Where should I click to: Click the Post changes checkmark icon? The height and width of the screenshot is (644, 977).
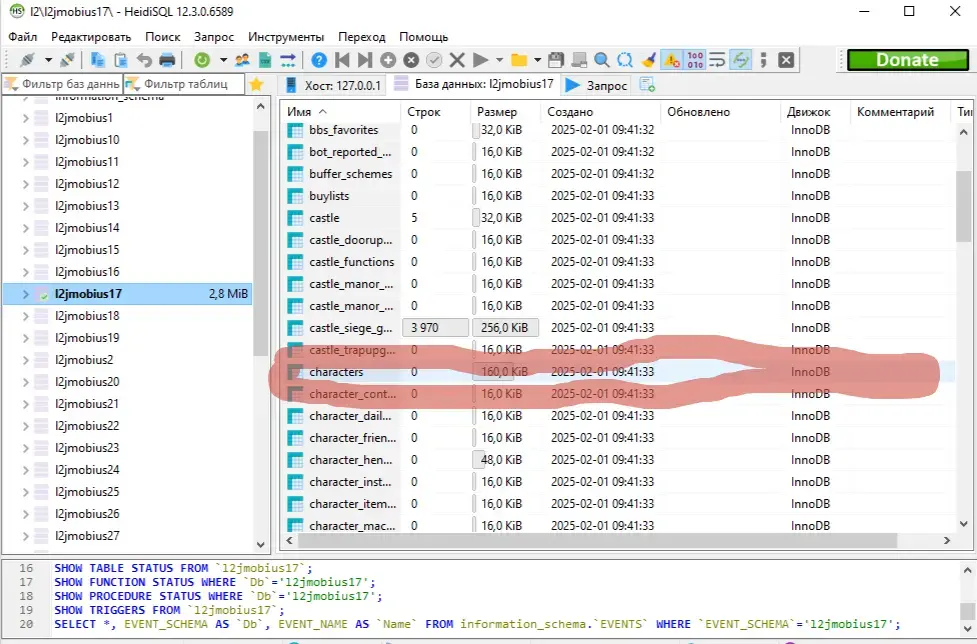click(434, 60)
